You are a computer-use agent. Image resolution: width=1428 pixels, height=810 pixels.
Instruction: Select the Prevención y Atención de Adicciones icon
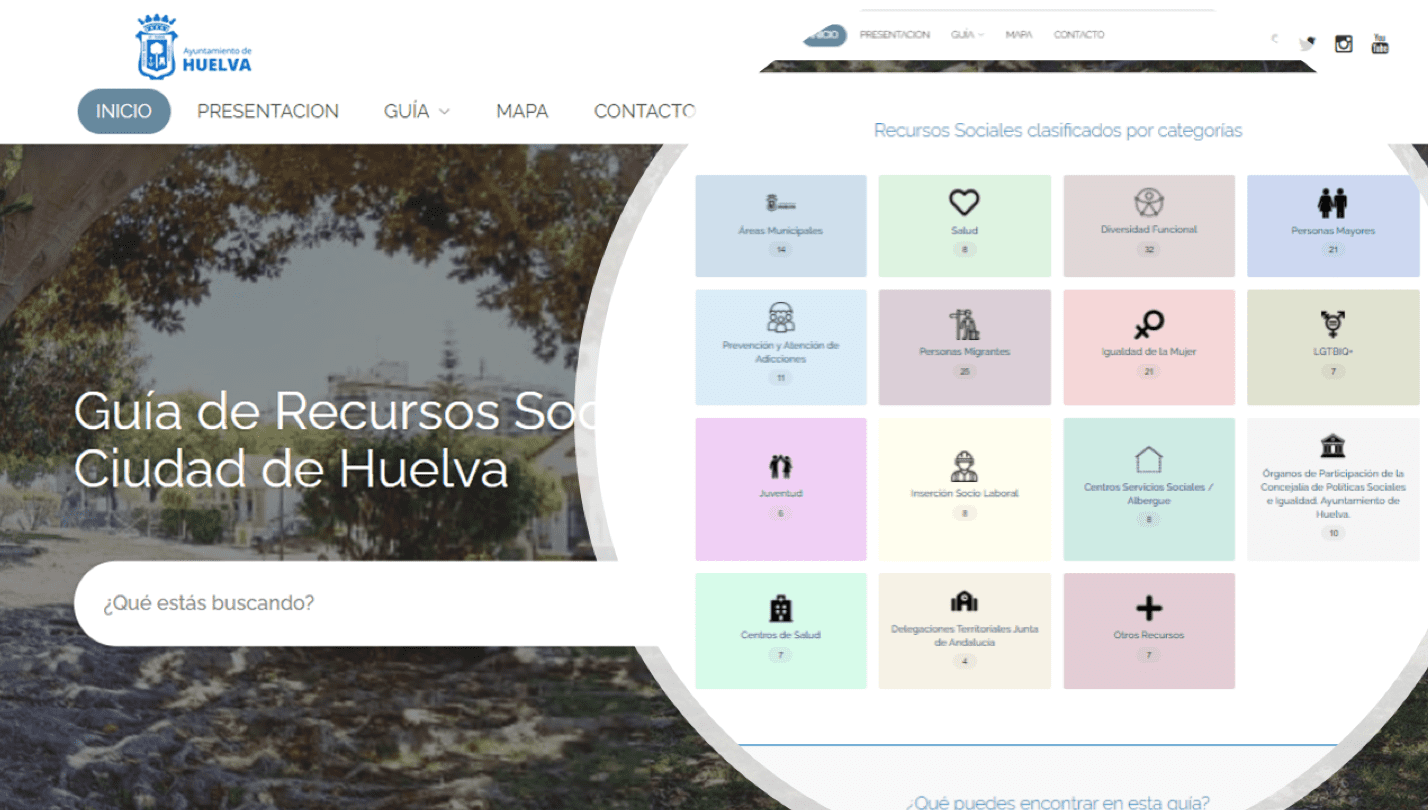[x=781, y=318]
